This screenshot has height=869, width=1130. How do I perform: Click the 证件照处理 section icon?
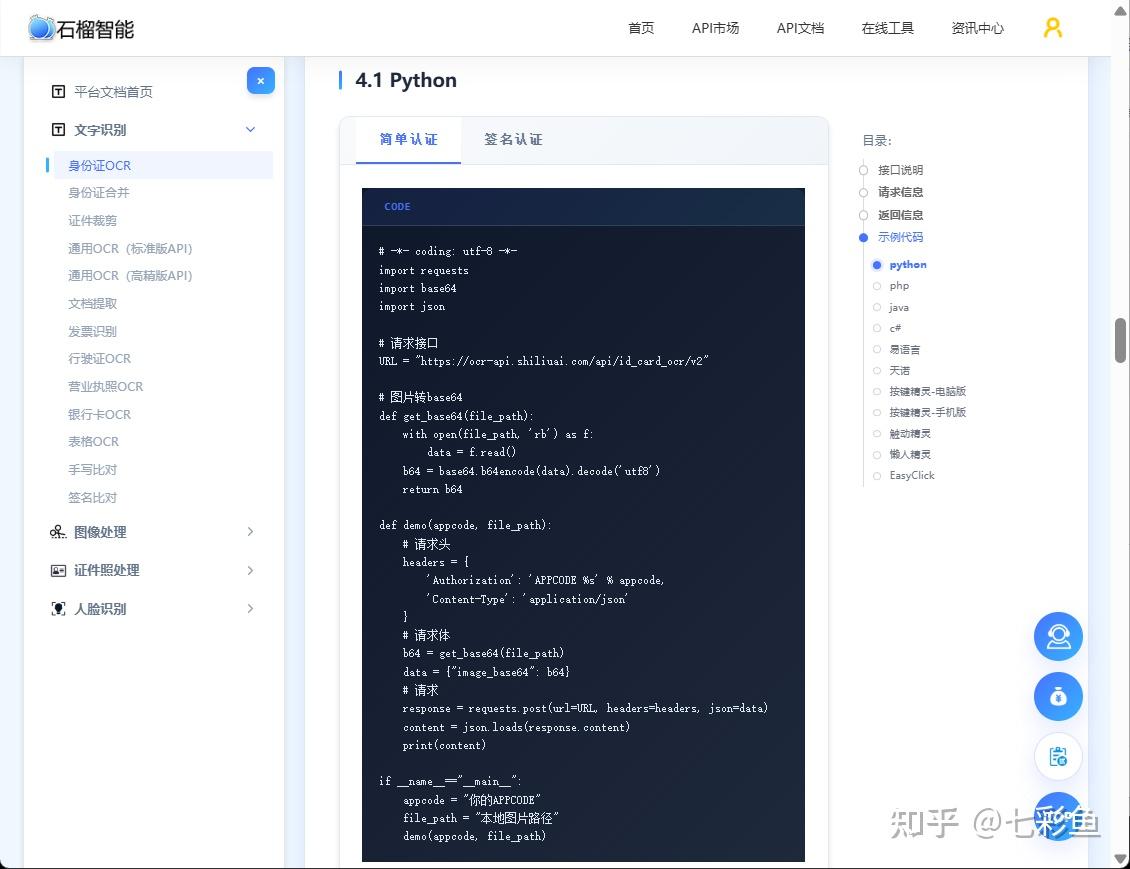tap(58, 571)
